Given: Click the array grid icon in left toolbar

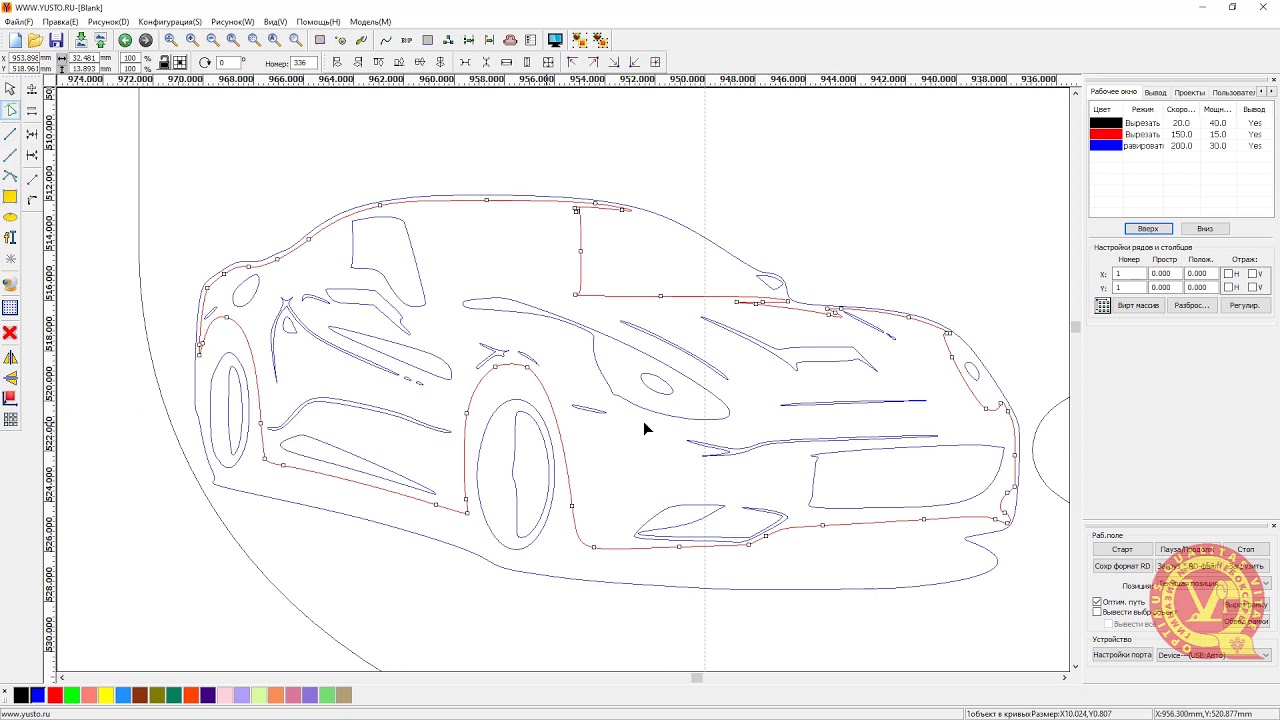Looking at the screenshot, I should [10, 420].
